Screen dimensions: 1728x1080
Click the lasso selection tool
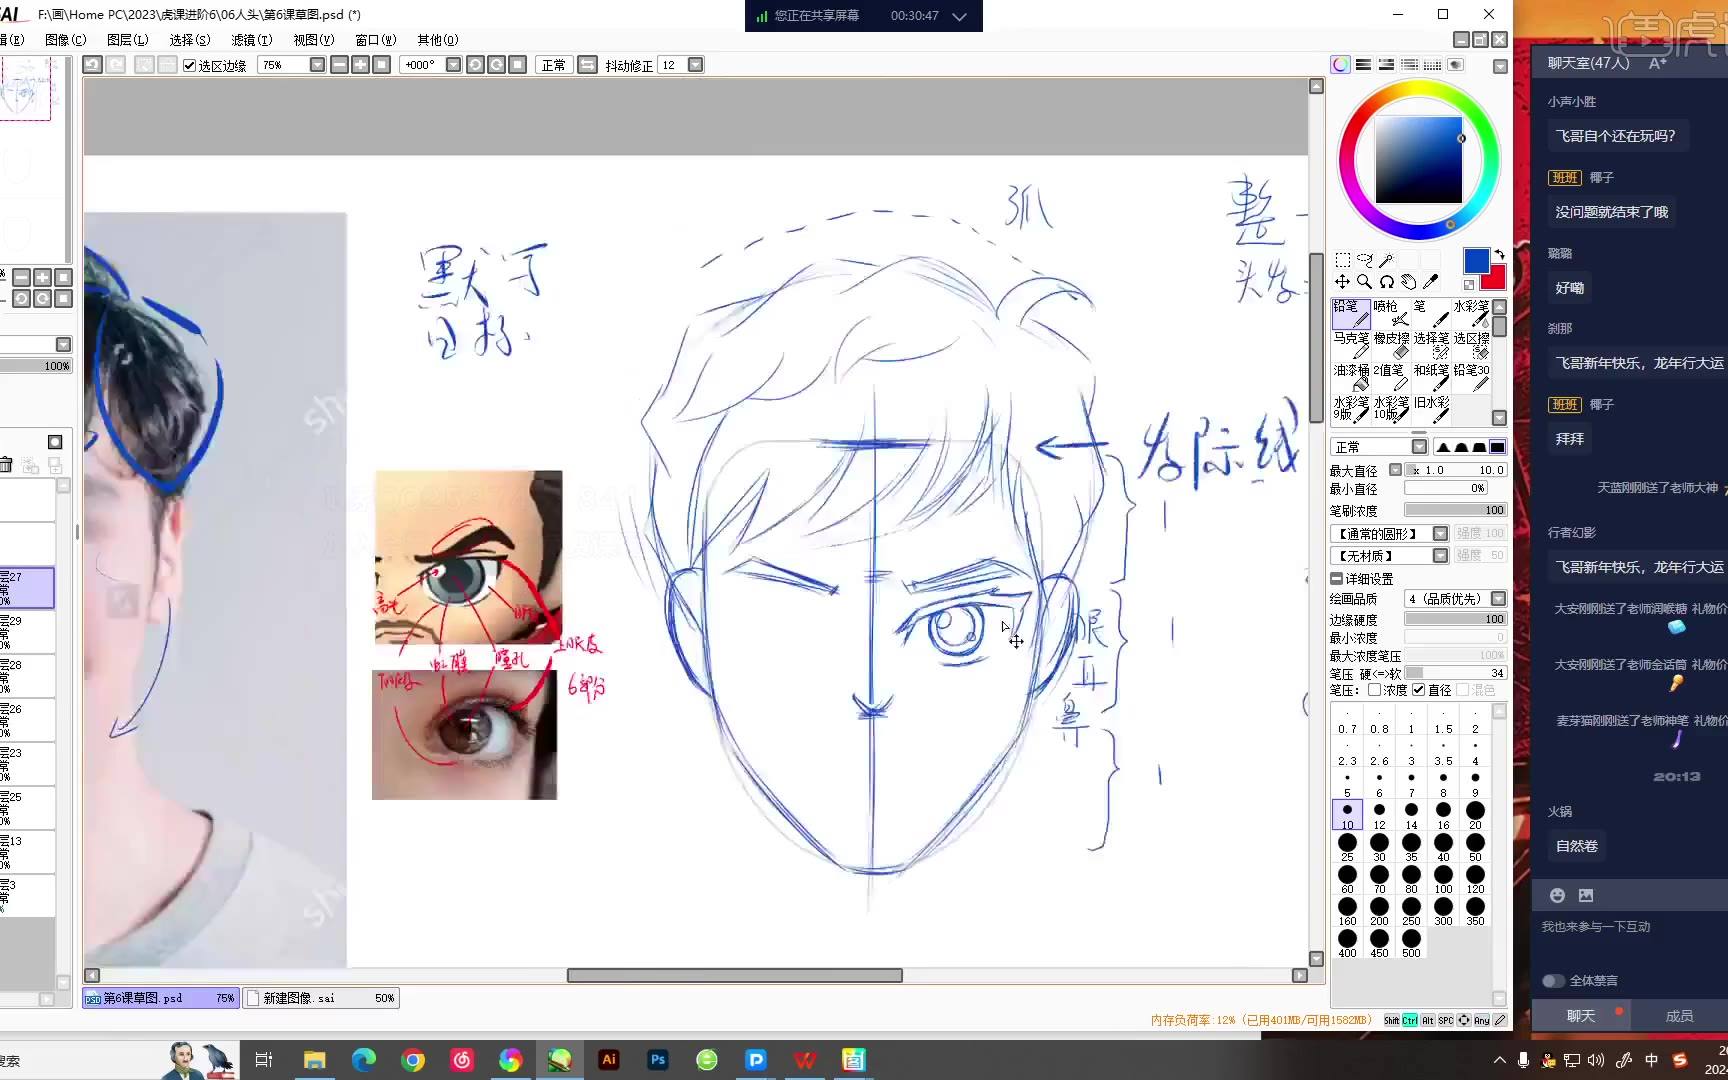coord(1364,260)
